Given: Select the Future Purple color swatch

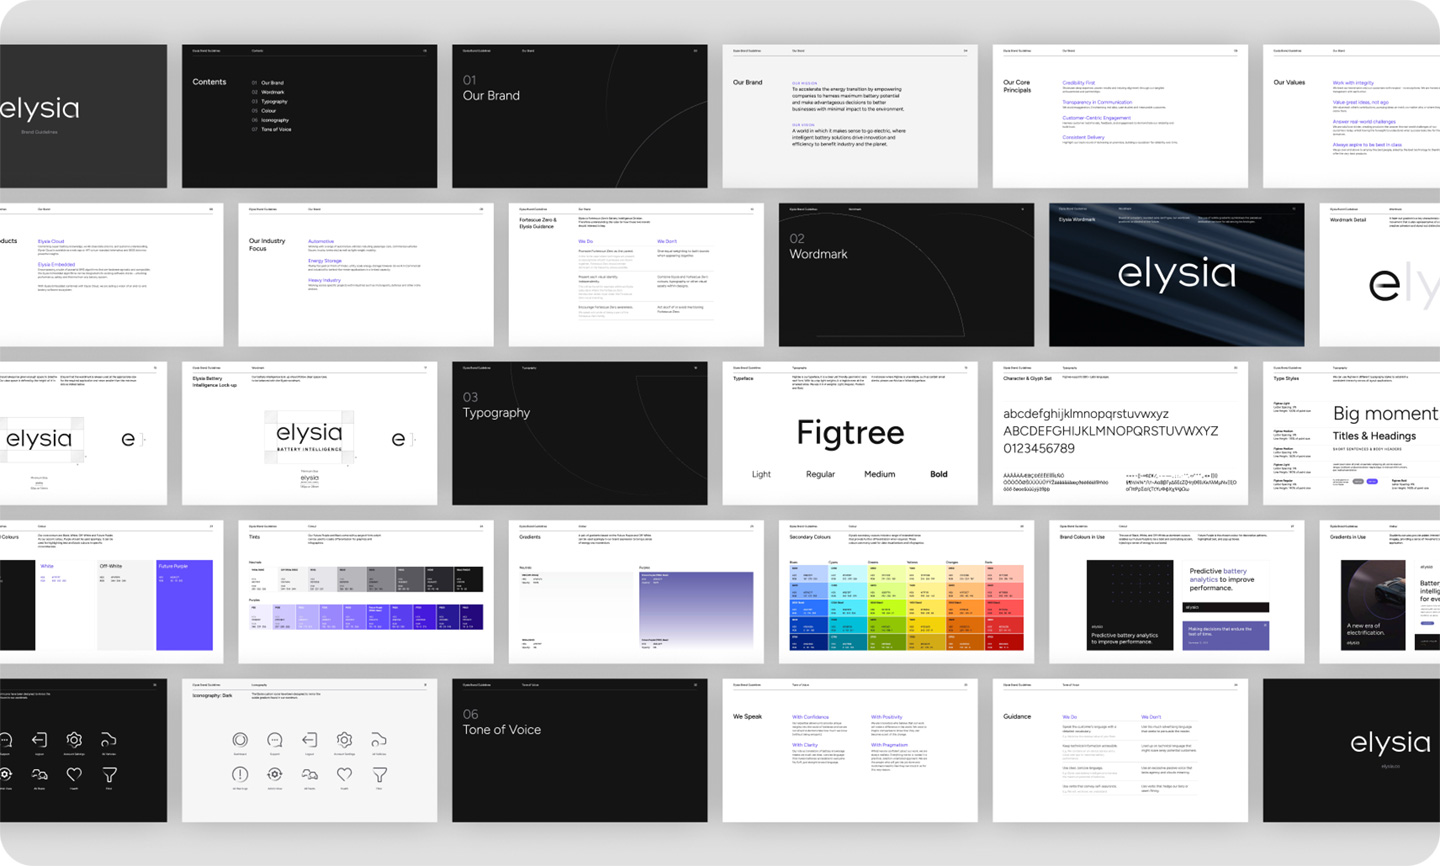Looking at the screenshot, I should pos(184,605).
